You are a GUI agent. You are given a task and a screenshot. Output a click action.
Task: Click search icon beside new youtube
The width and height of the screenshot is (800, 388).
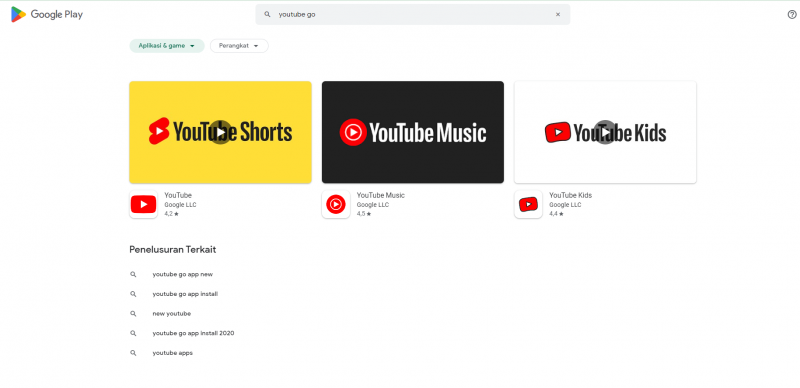click(133, 314)
